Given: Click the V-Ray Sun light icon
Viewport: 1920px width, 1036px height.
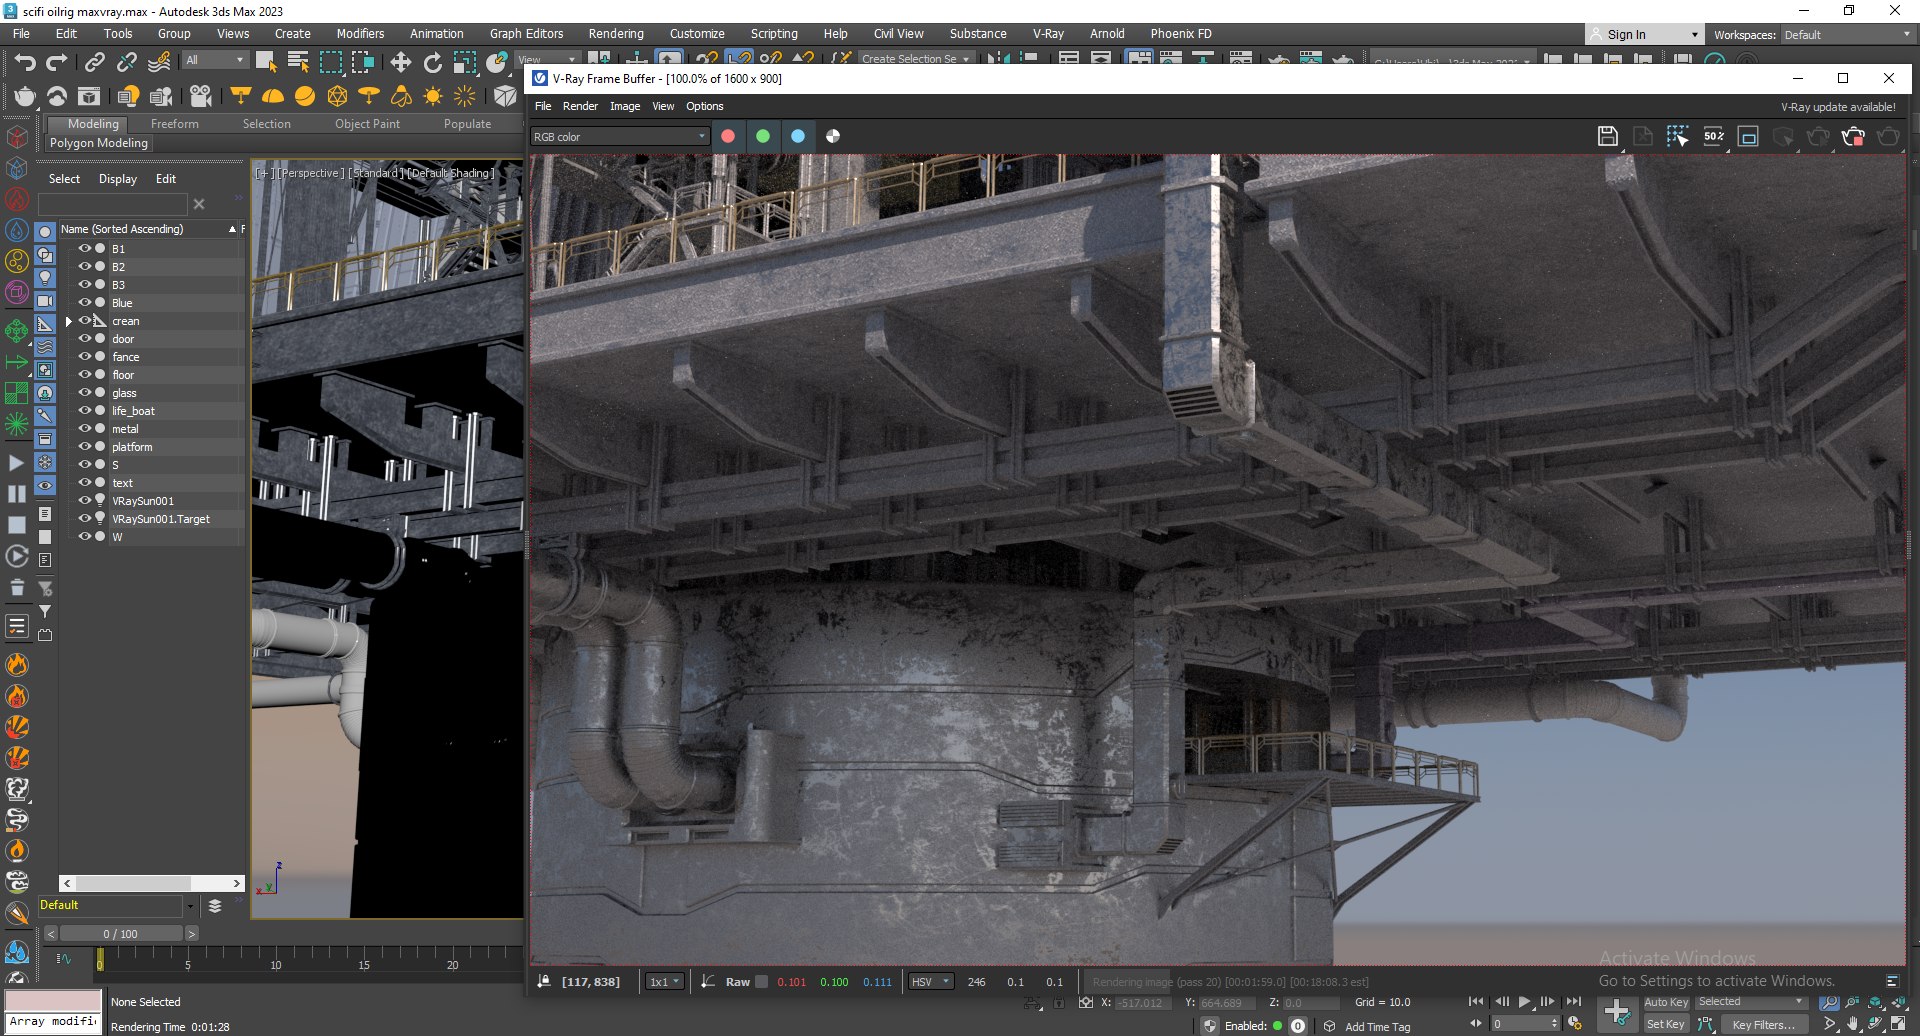Looking at the screenshot, I should tap(433, 96).
